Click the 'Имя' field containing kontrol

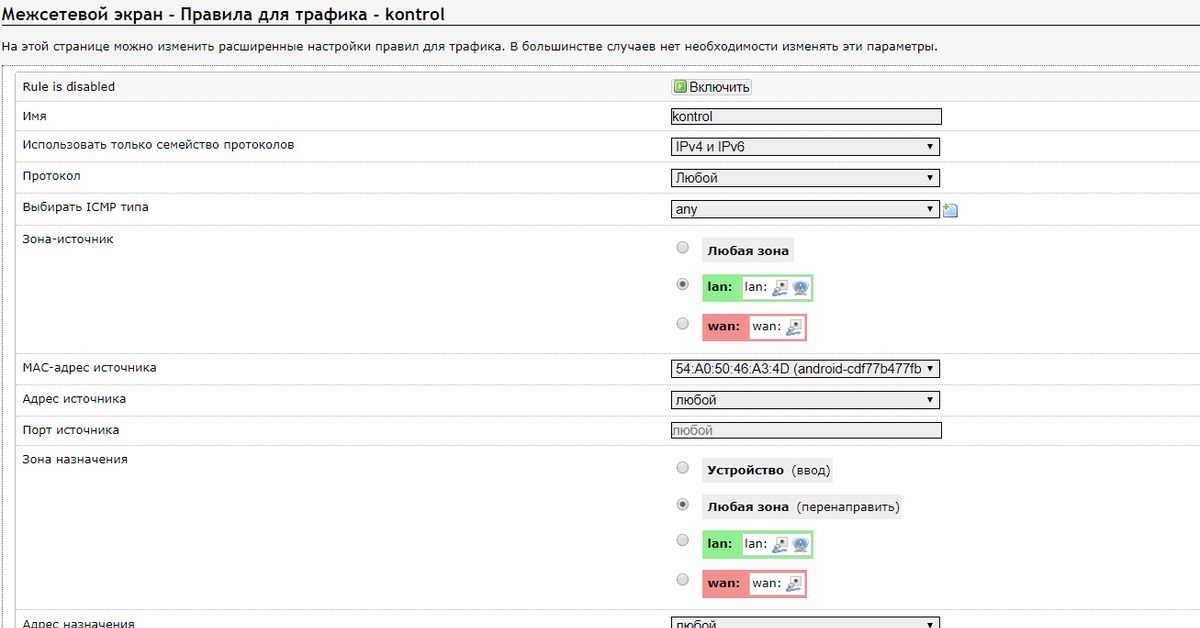pos(806,117)
